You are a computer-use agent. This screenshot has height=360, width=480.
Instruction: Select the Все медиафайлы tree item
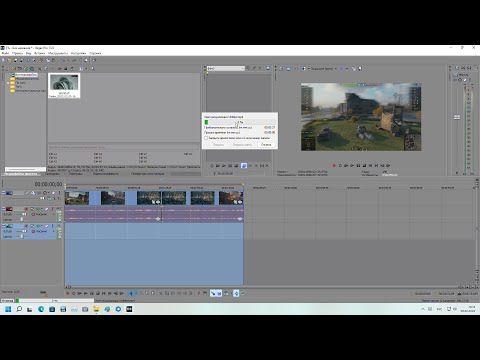click(26, 75)
